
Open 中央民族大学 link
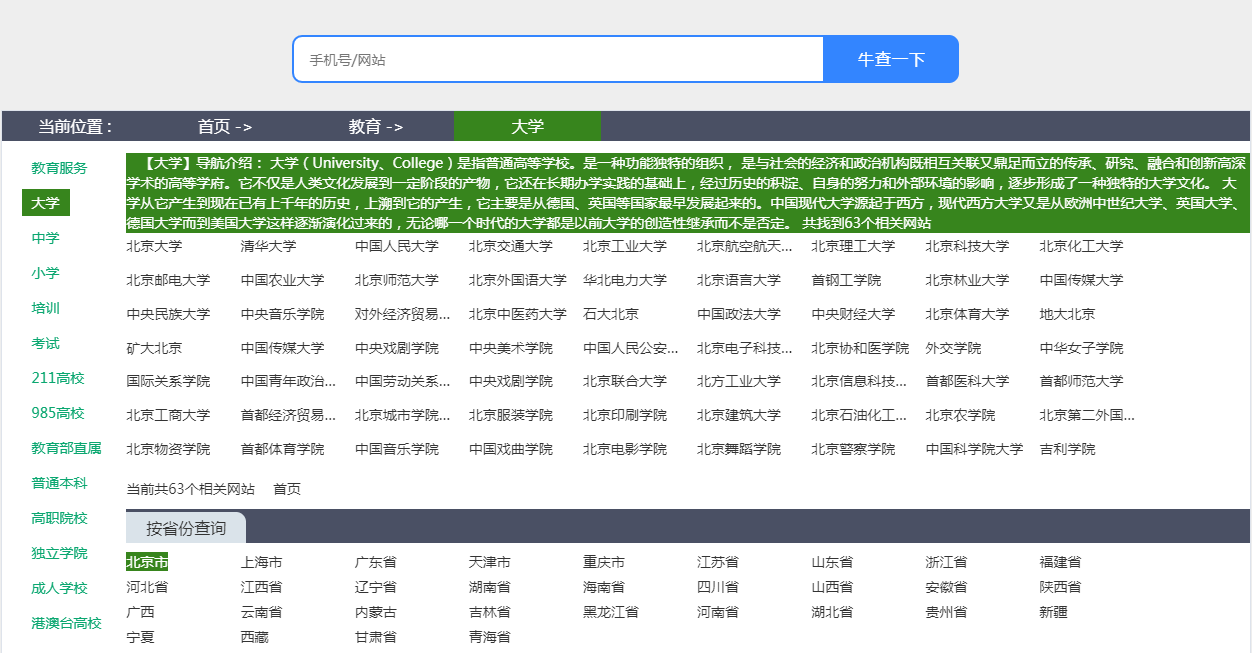point(168,314)
